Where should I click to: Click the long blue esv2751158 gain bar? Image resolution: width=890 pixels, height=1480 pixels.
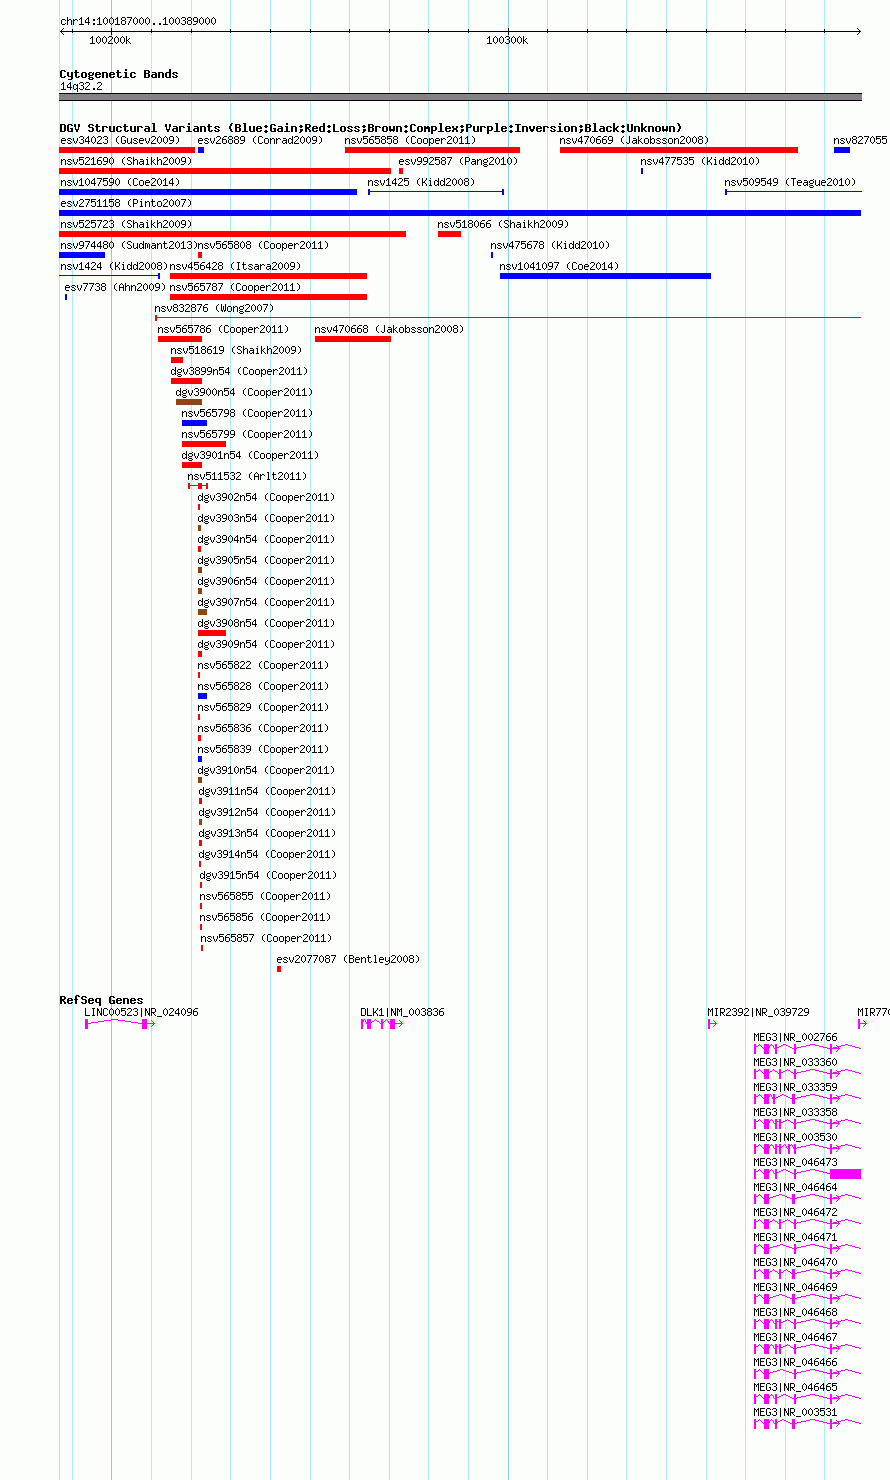tap(460, 213)
